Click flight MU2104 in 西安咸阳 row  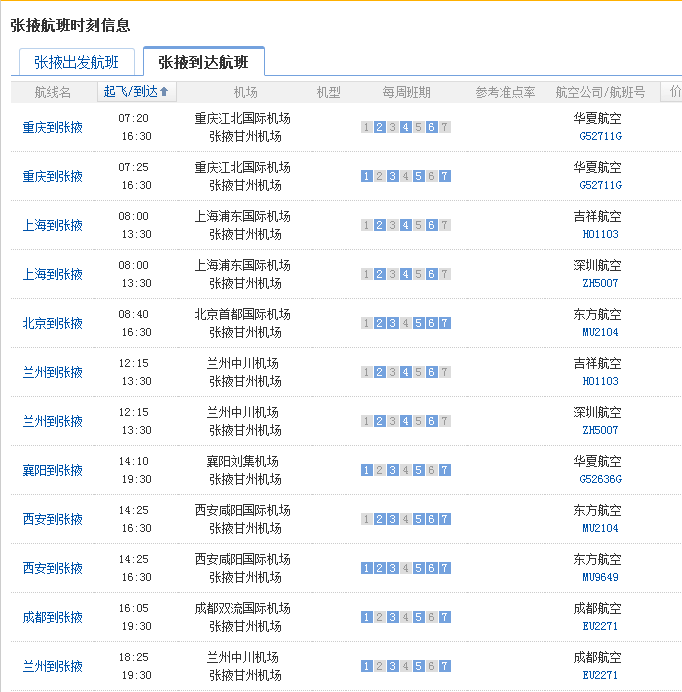point(600,528)
